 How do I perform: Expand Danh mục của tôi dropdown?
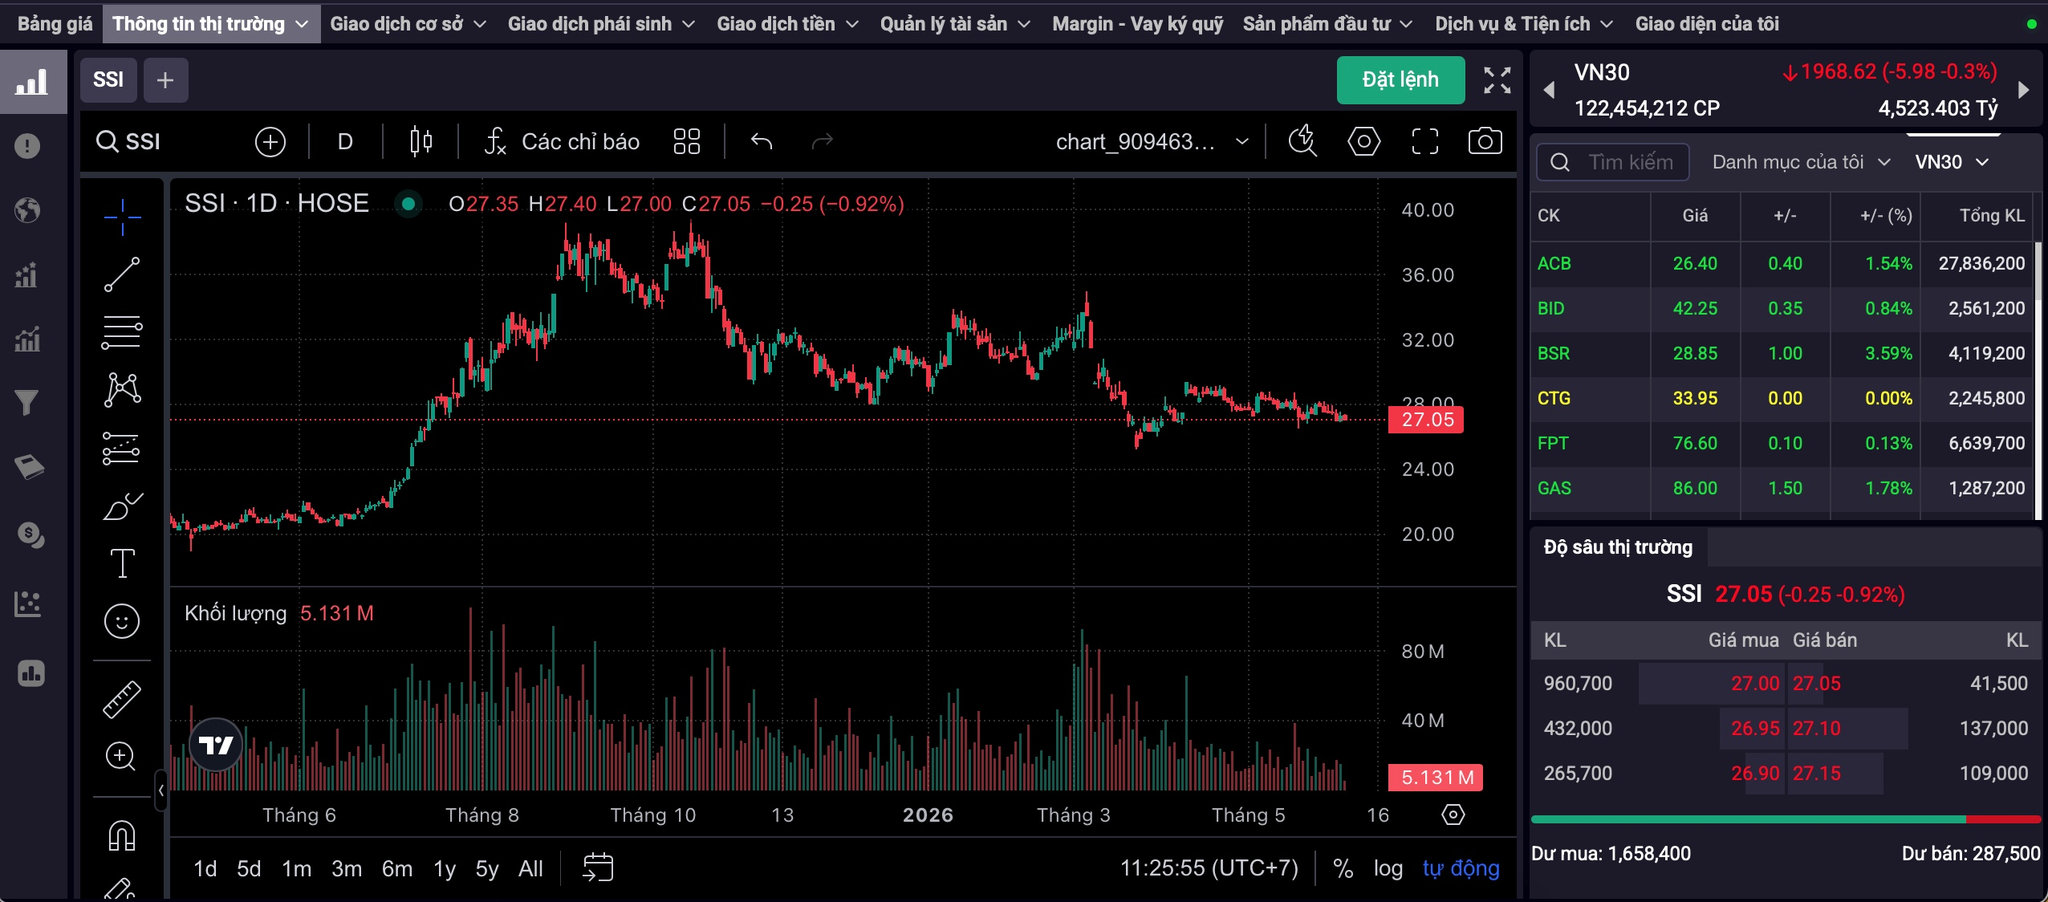pyautogui.click(x=1801, y=162)
